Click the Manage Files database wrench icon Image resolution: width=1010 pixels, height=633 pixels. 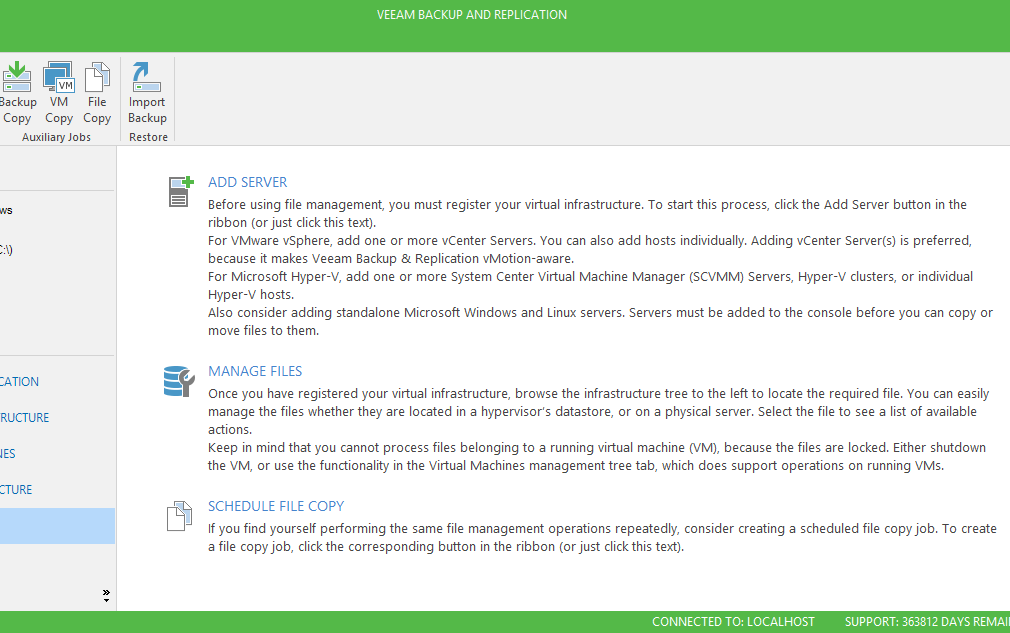pos(179,381)
